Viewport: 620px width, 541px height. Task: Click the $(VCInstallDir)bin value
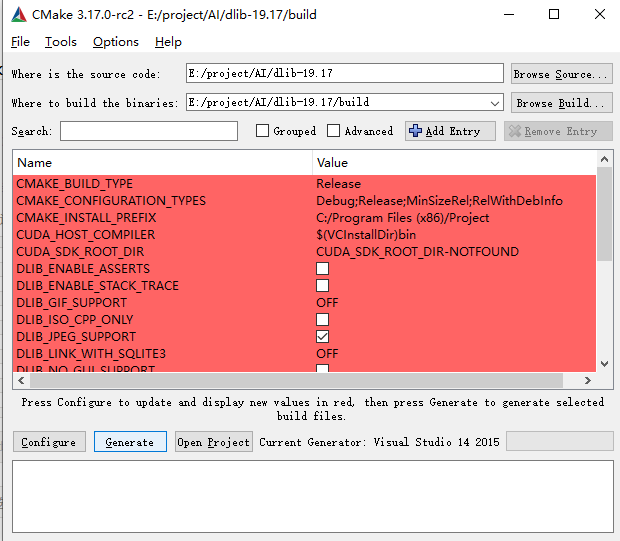click(x=366, y=235)
